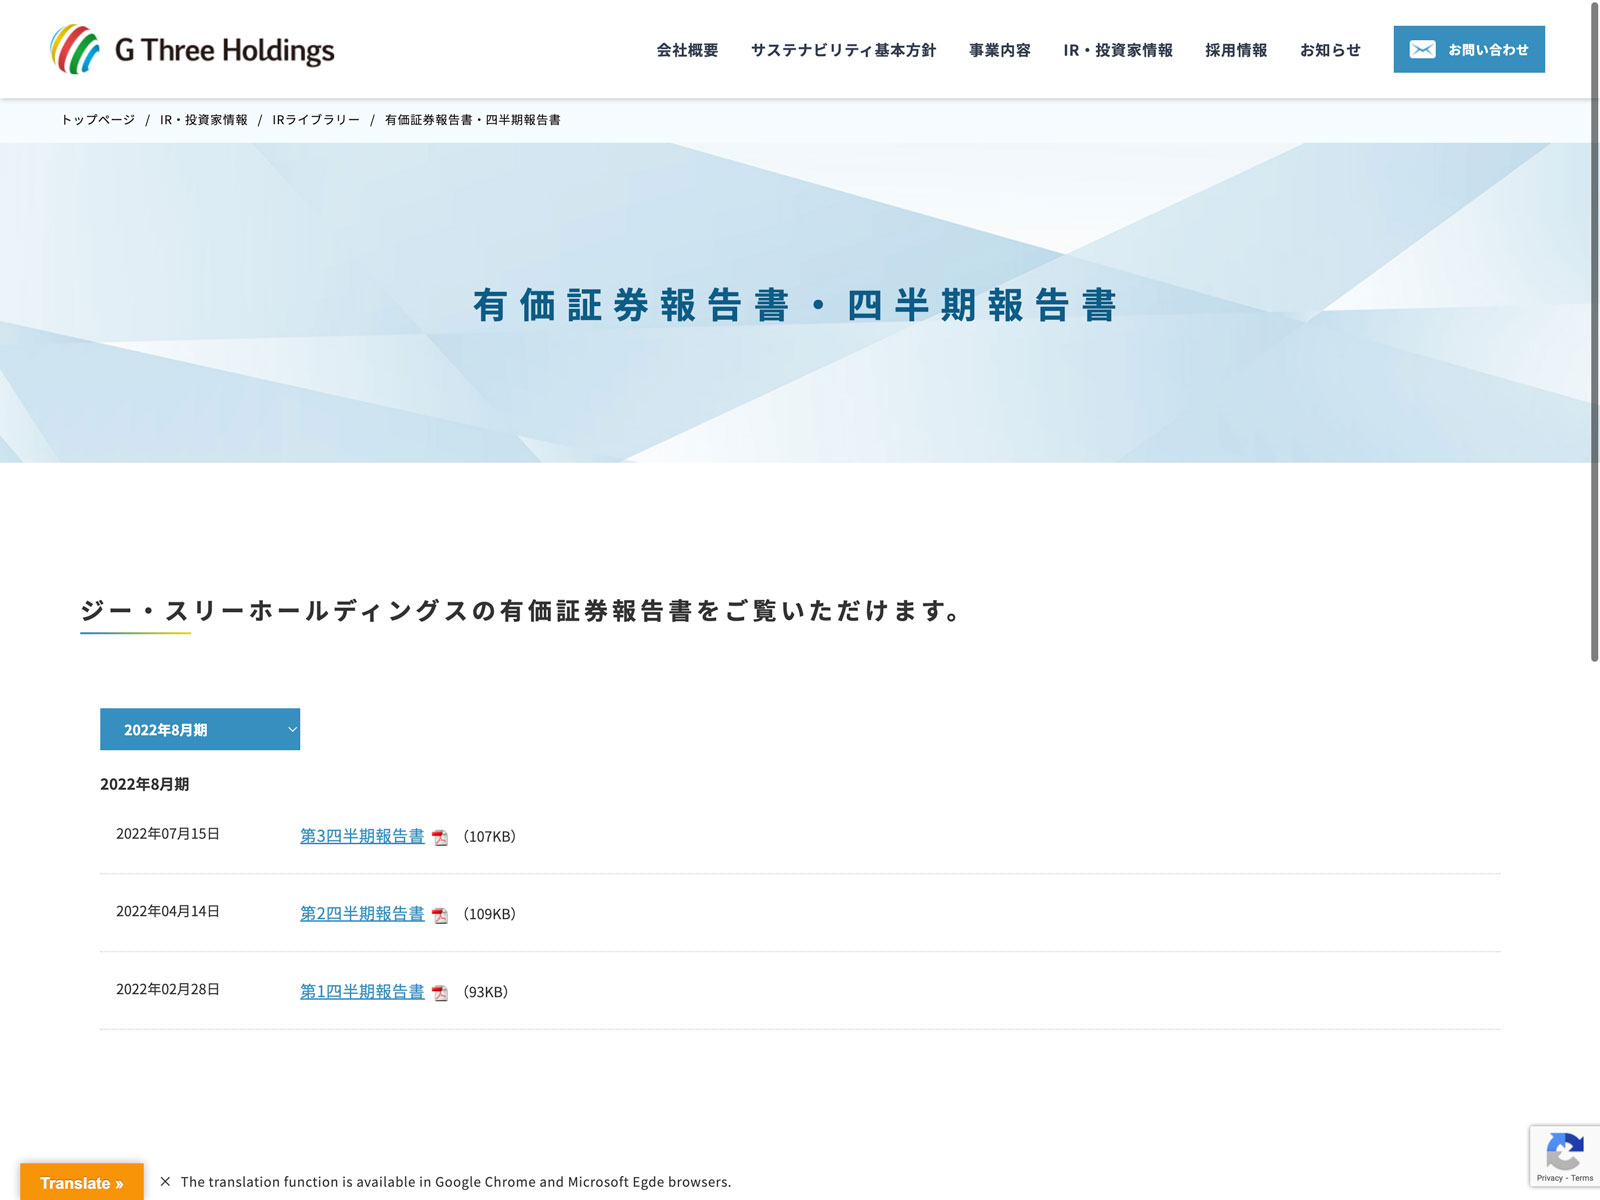This screenshot has width=1600, height=1200.
Task: Open お知らせ in the top navigation
Action: point(1330,50)
